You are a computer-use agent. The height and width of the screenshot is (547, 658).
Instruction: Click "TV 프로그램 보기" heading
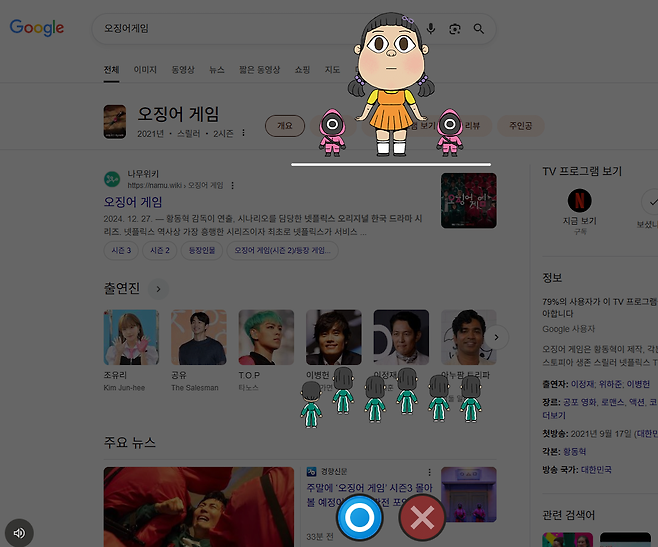(x=582, y=171)
